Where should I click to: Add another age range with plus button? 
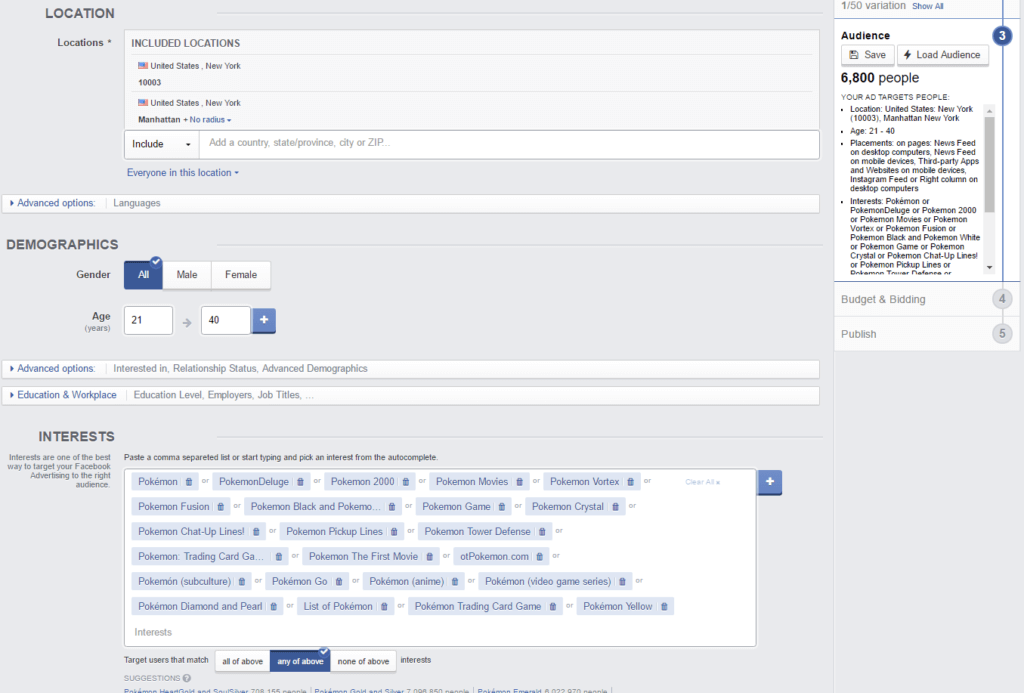[264, 320]
